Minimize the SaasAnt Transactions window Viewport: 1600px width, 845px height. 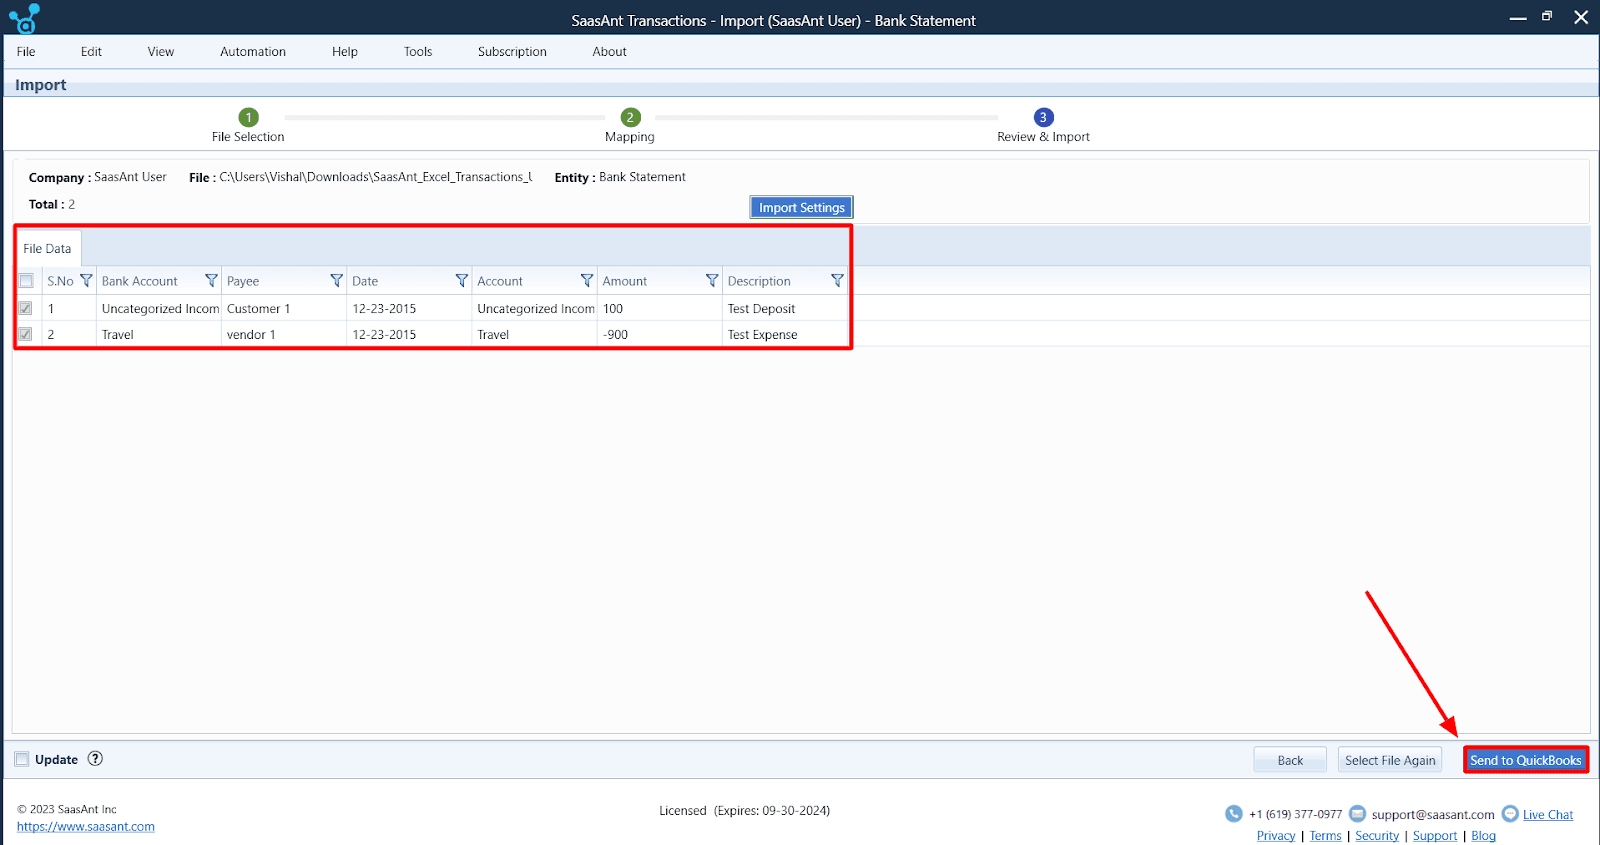coord(1518,18)
